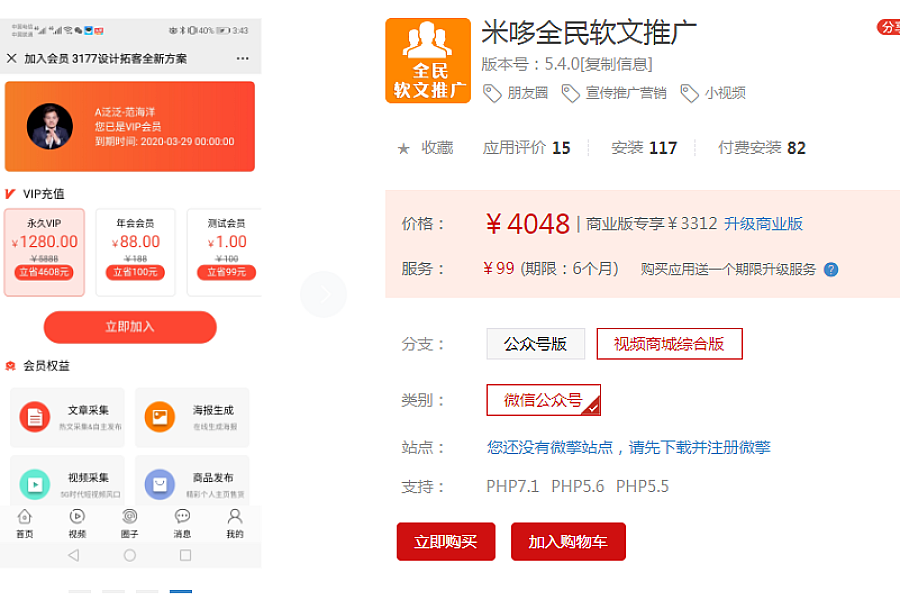Image resolution: width=900 pixels, height=600 pixels.
Task: Select the 年会会员 88.00 plan card
Action: click(x=135, y=253)
